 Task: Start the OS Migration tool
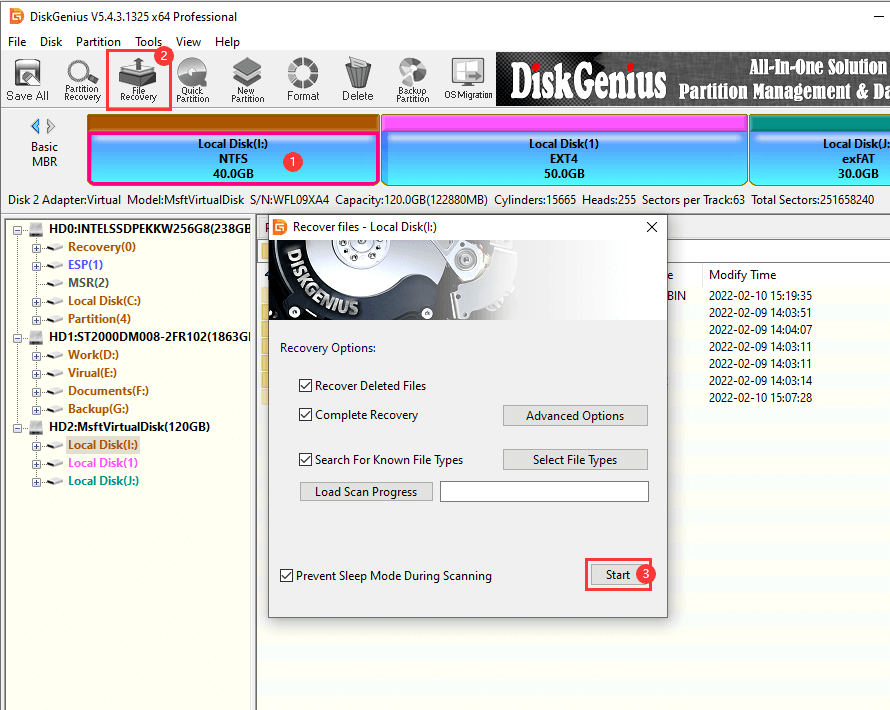click(x=468, y=80)
